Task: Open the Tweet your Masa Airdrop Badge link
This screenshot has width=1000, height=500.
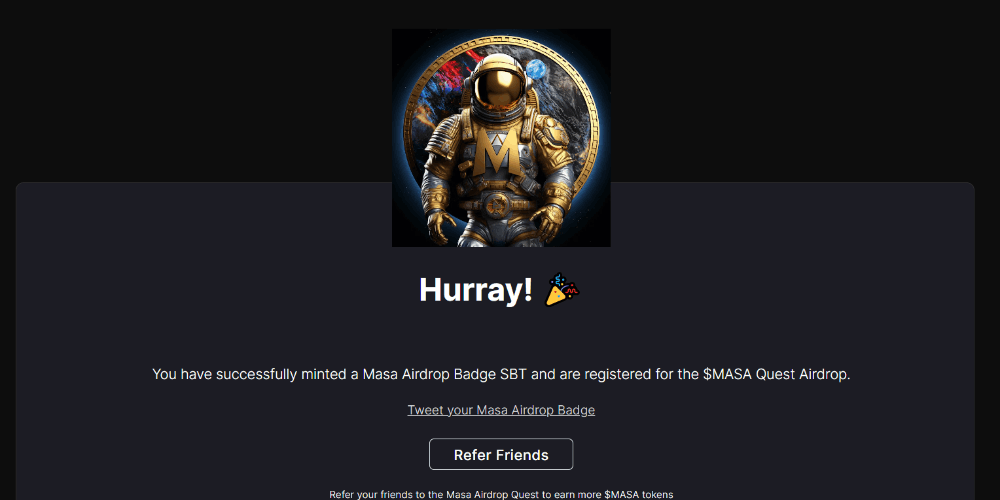Action: coord(501,409)
